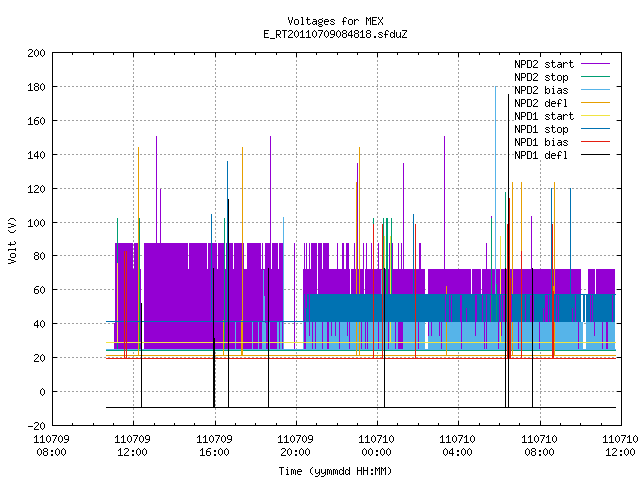640x480 pixels.
Task: Click the 200 tick label on y-axis
Action: [36, 53]
